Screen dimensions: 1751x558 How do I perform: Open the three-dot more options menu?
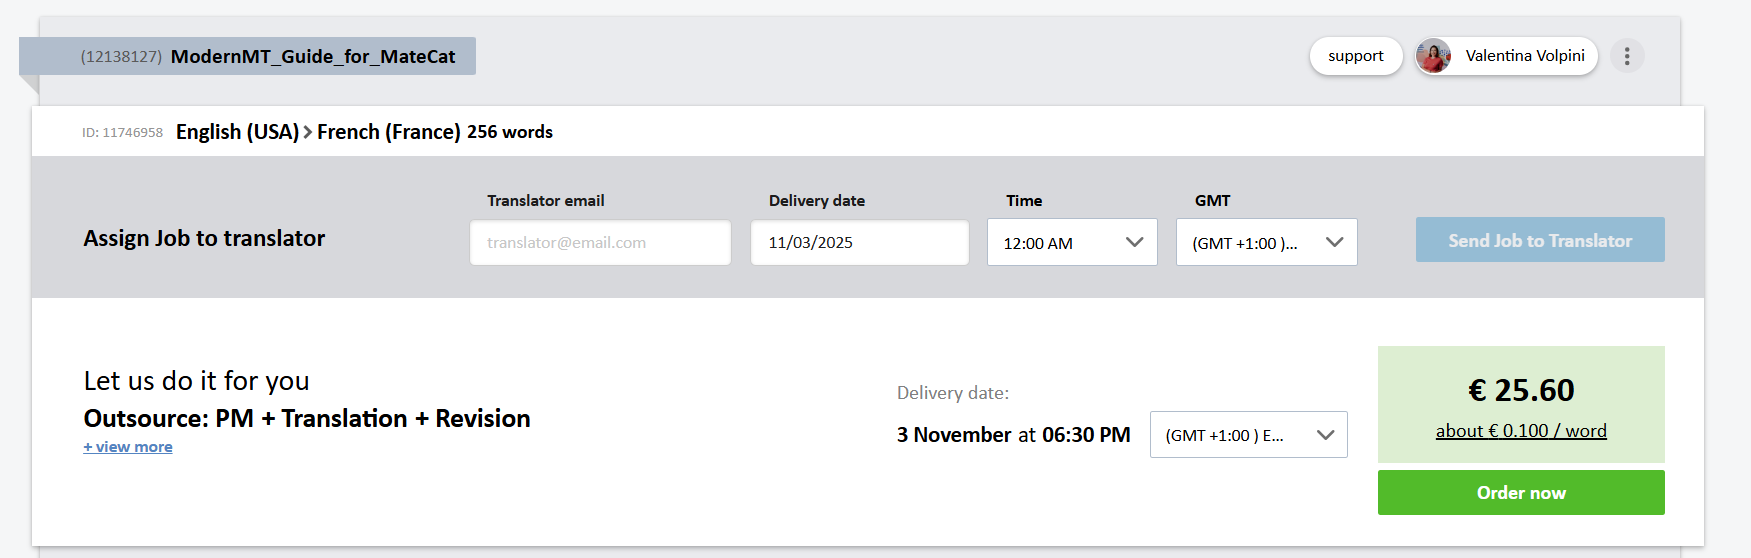click(1627, 56)
